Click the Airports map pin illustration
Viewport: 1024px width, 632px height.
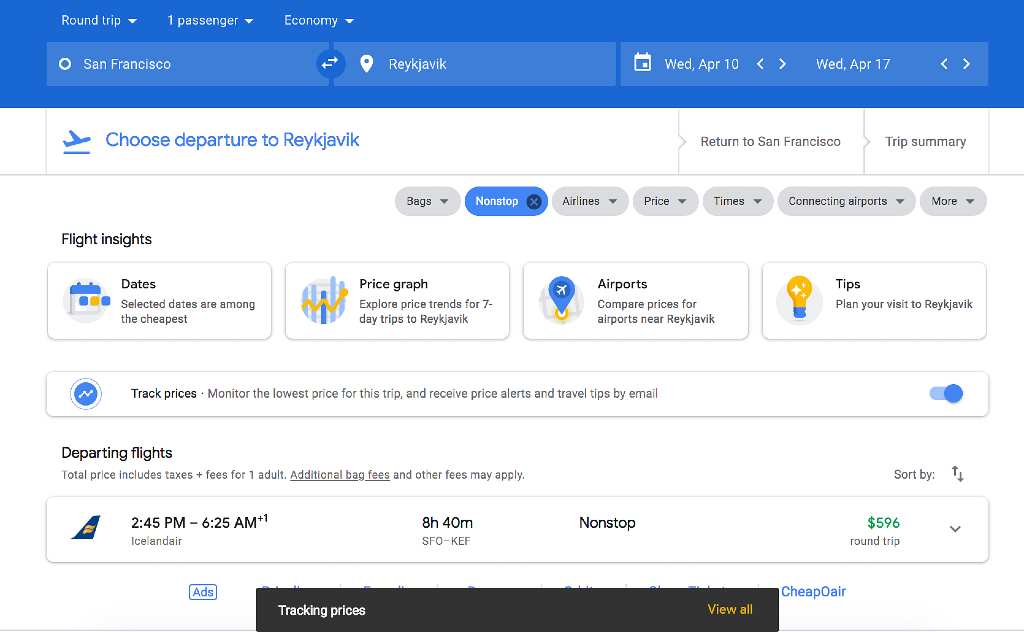pos(561,300)
